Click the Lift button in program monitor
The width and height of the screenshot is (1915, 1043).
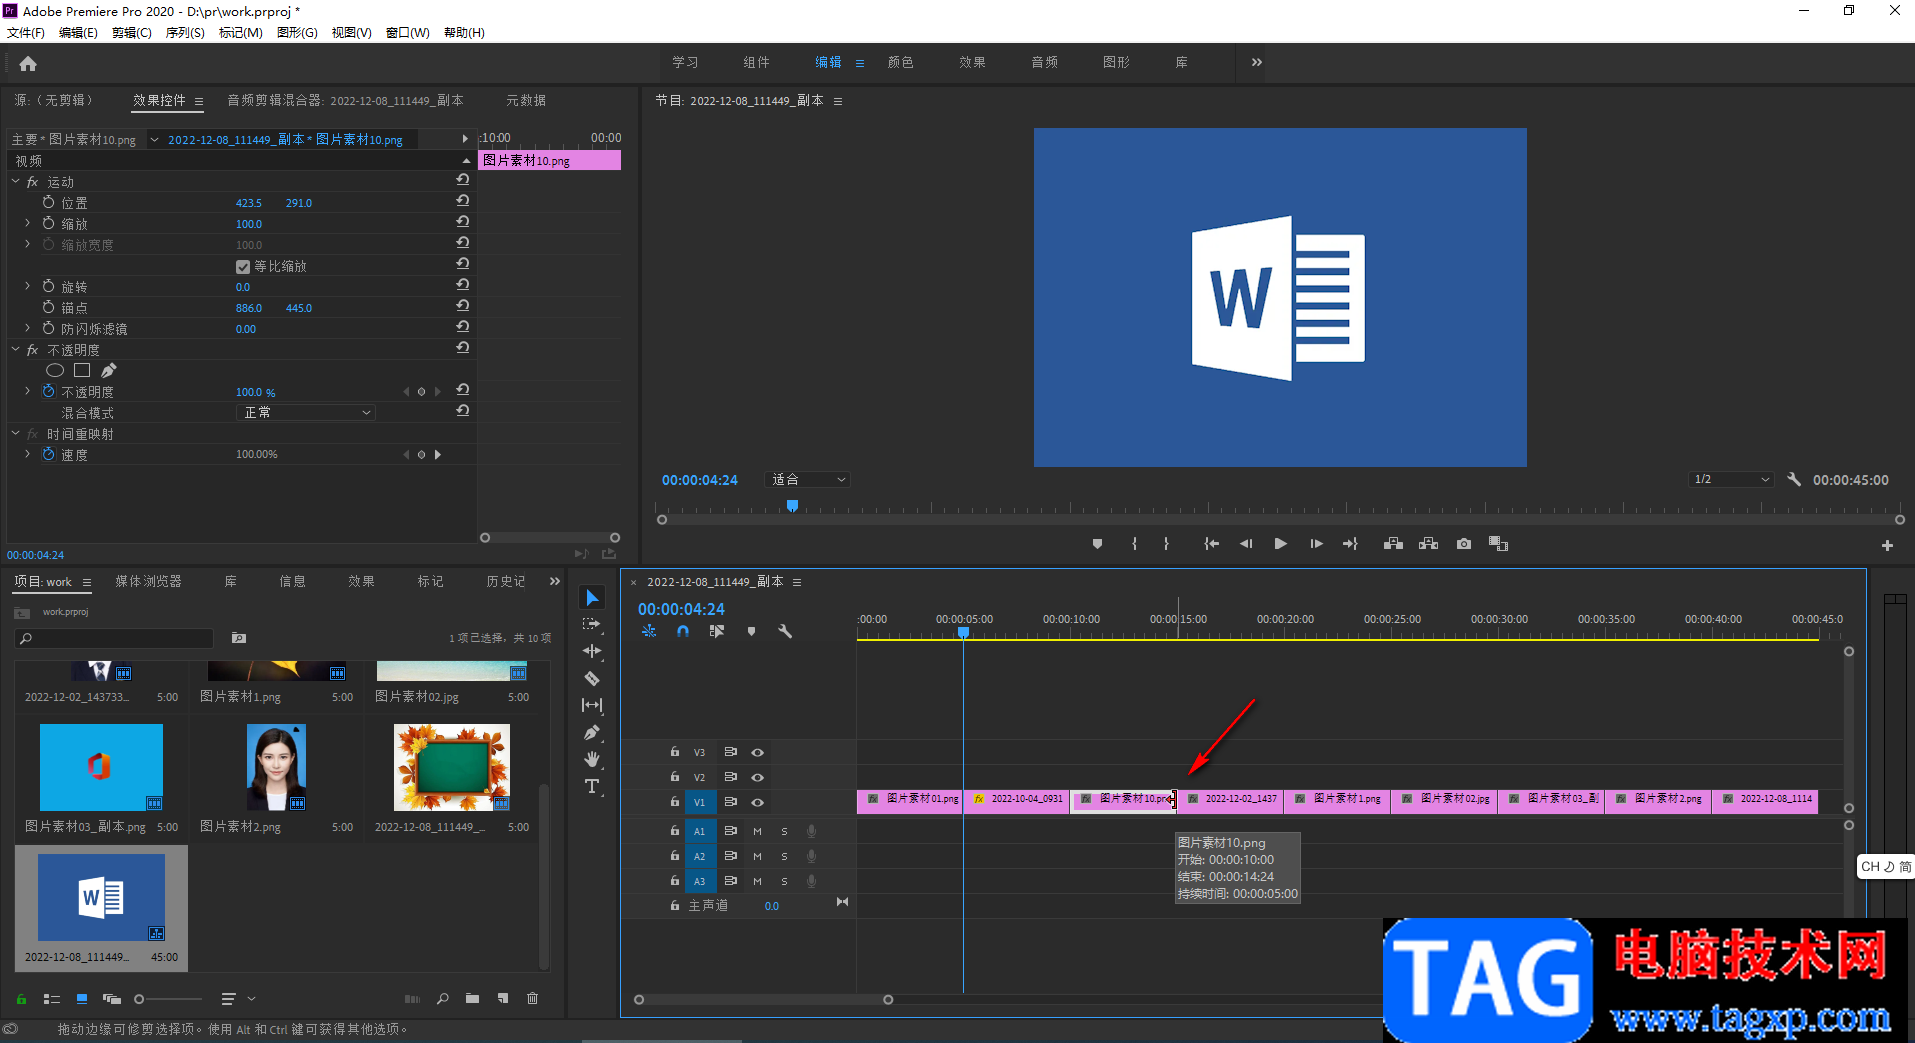[1393, 544]
